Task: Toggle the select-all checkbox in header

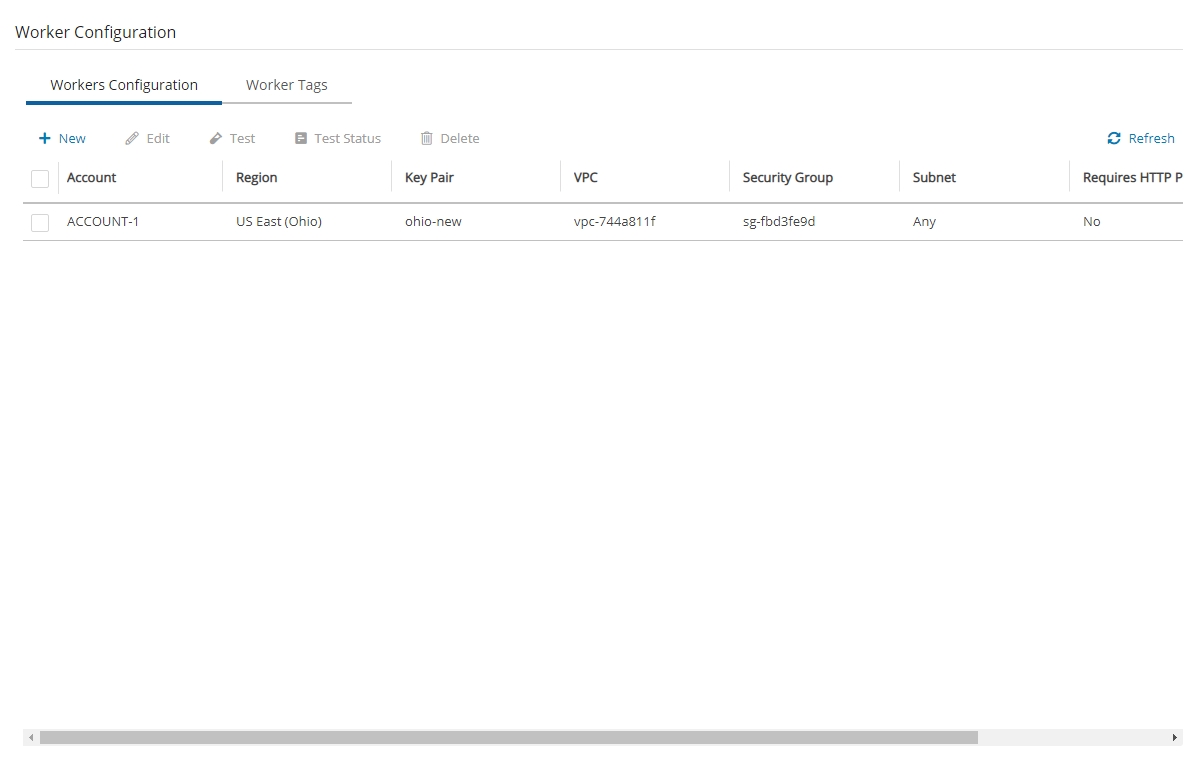Action: pyautogui.click(x=40, y=179)
